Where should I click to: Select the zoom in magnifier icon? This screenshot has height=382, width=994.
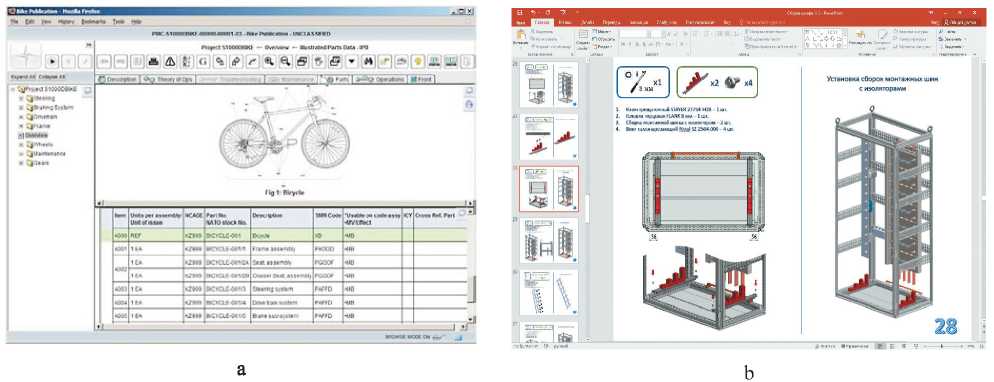tap(269, 61)
